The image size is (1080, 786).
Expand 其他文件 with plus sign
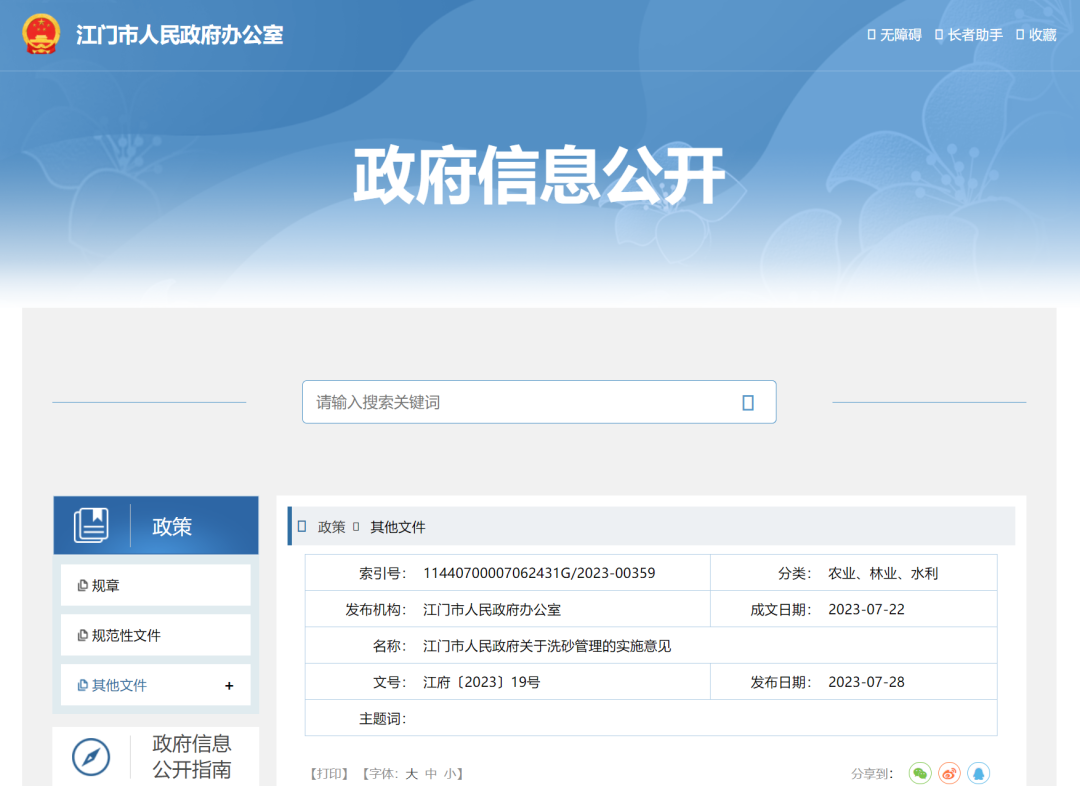tap(229, 686)
